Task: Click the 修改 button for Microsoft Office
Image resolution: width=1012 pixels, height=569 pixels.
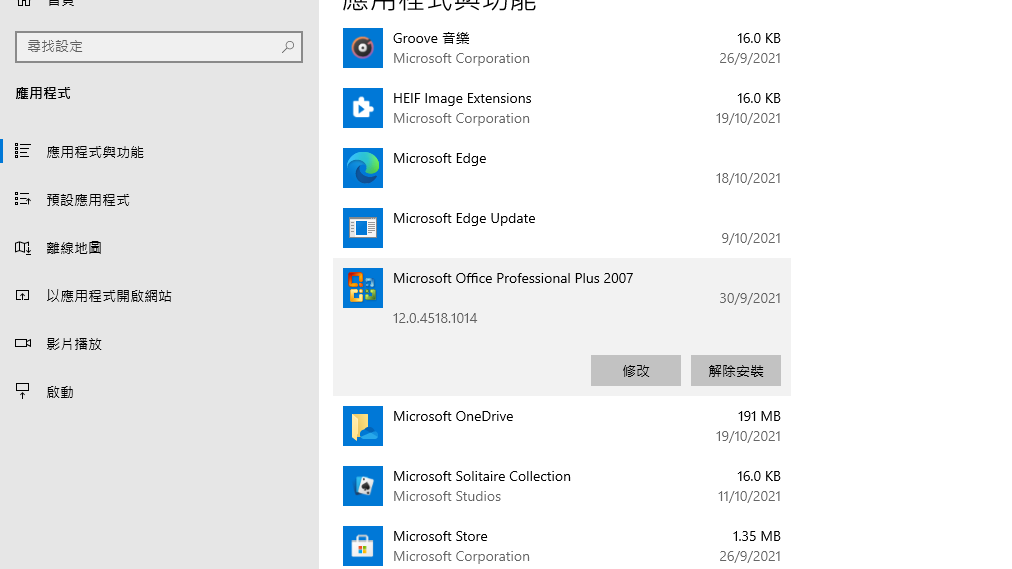Action: [636, 370]
